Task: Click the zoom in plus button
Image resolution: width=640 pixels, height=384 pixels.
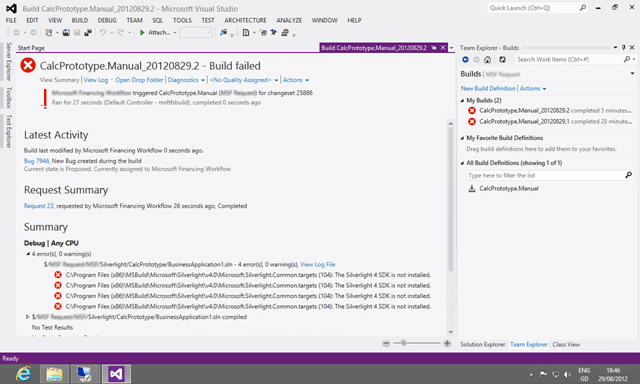Action: click(447, 344)
